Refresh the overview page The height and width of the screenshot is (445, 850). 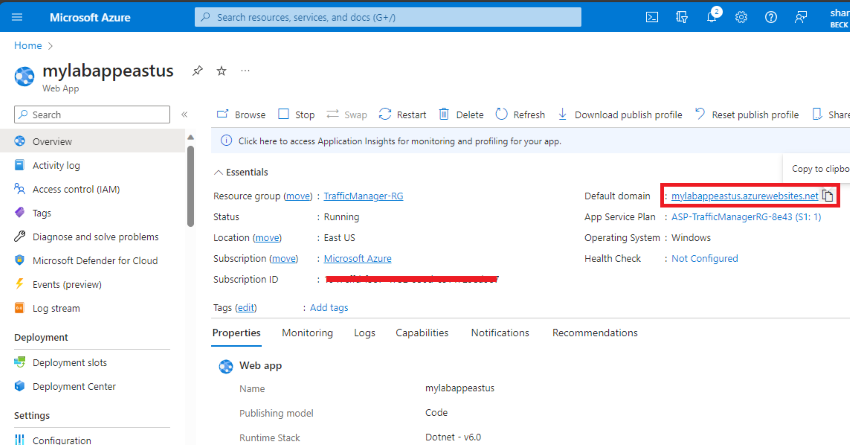pos(520,114)
